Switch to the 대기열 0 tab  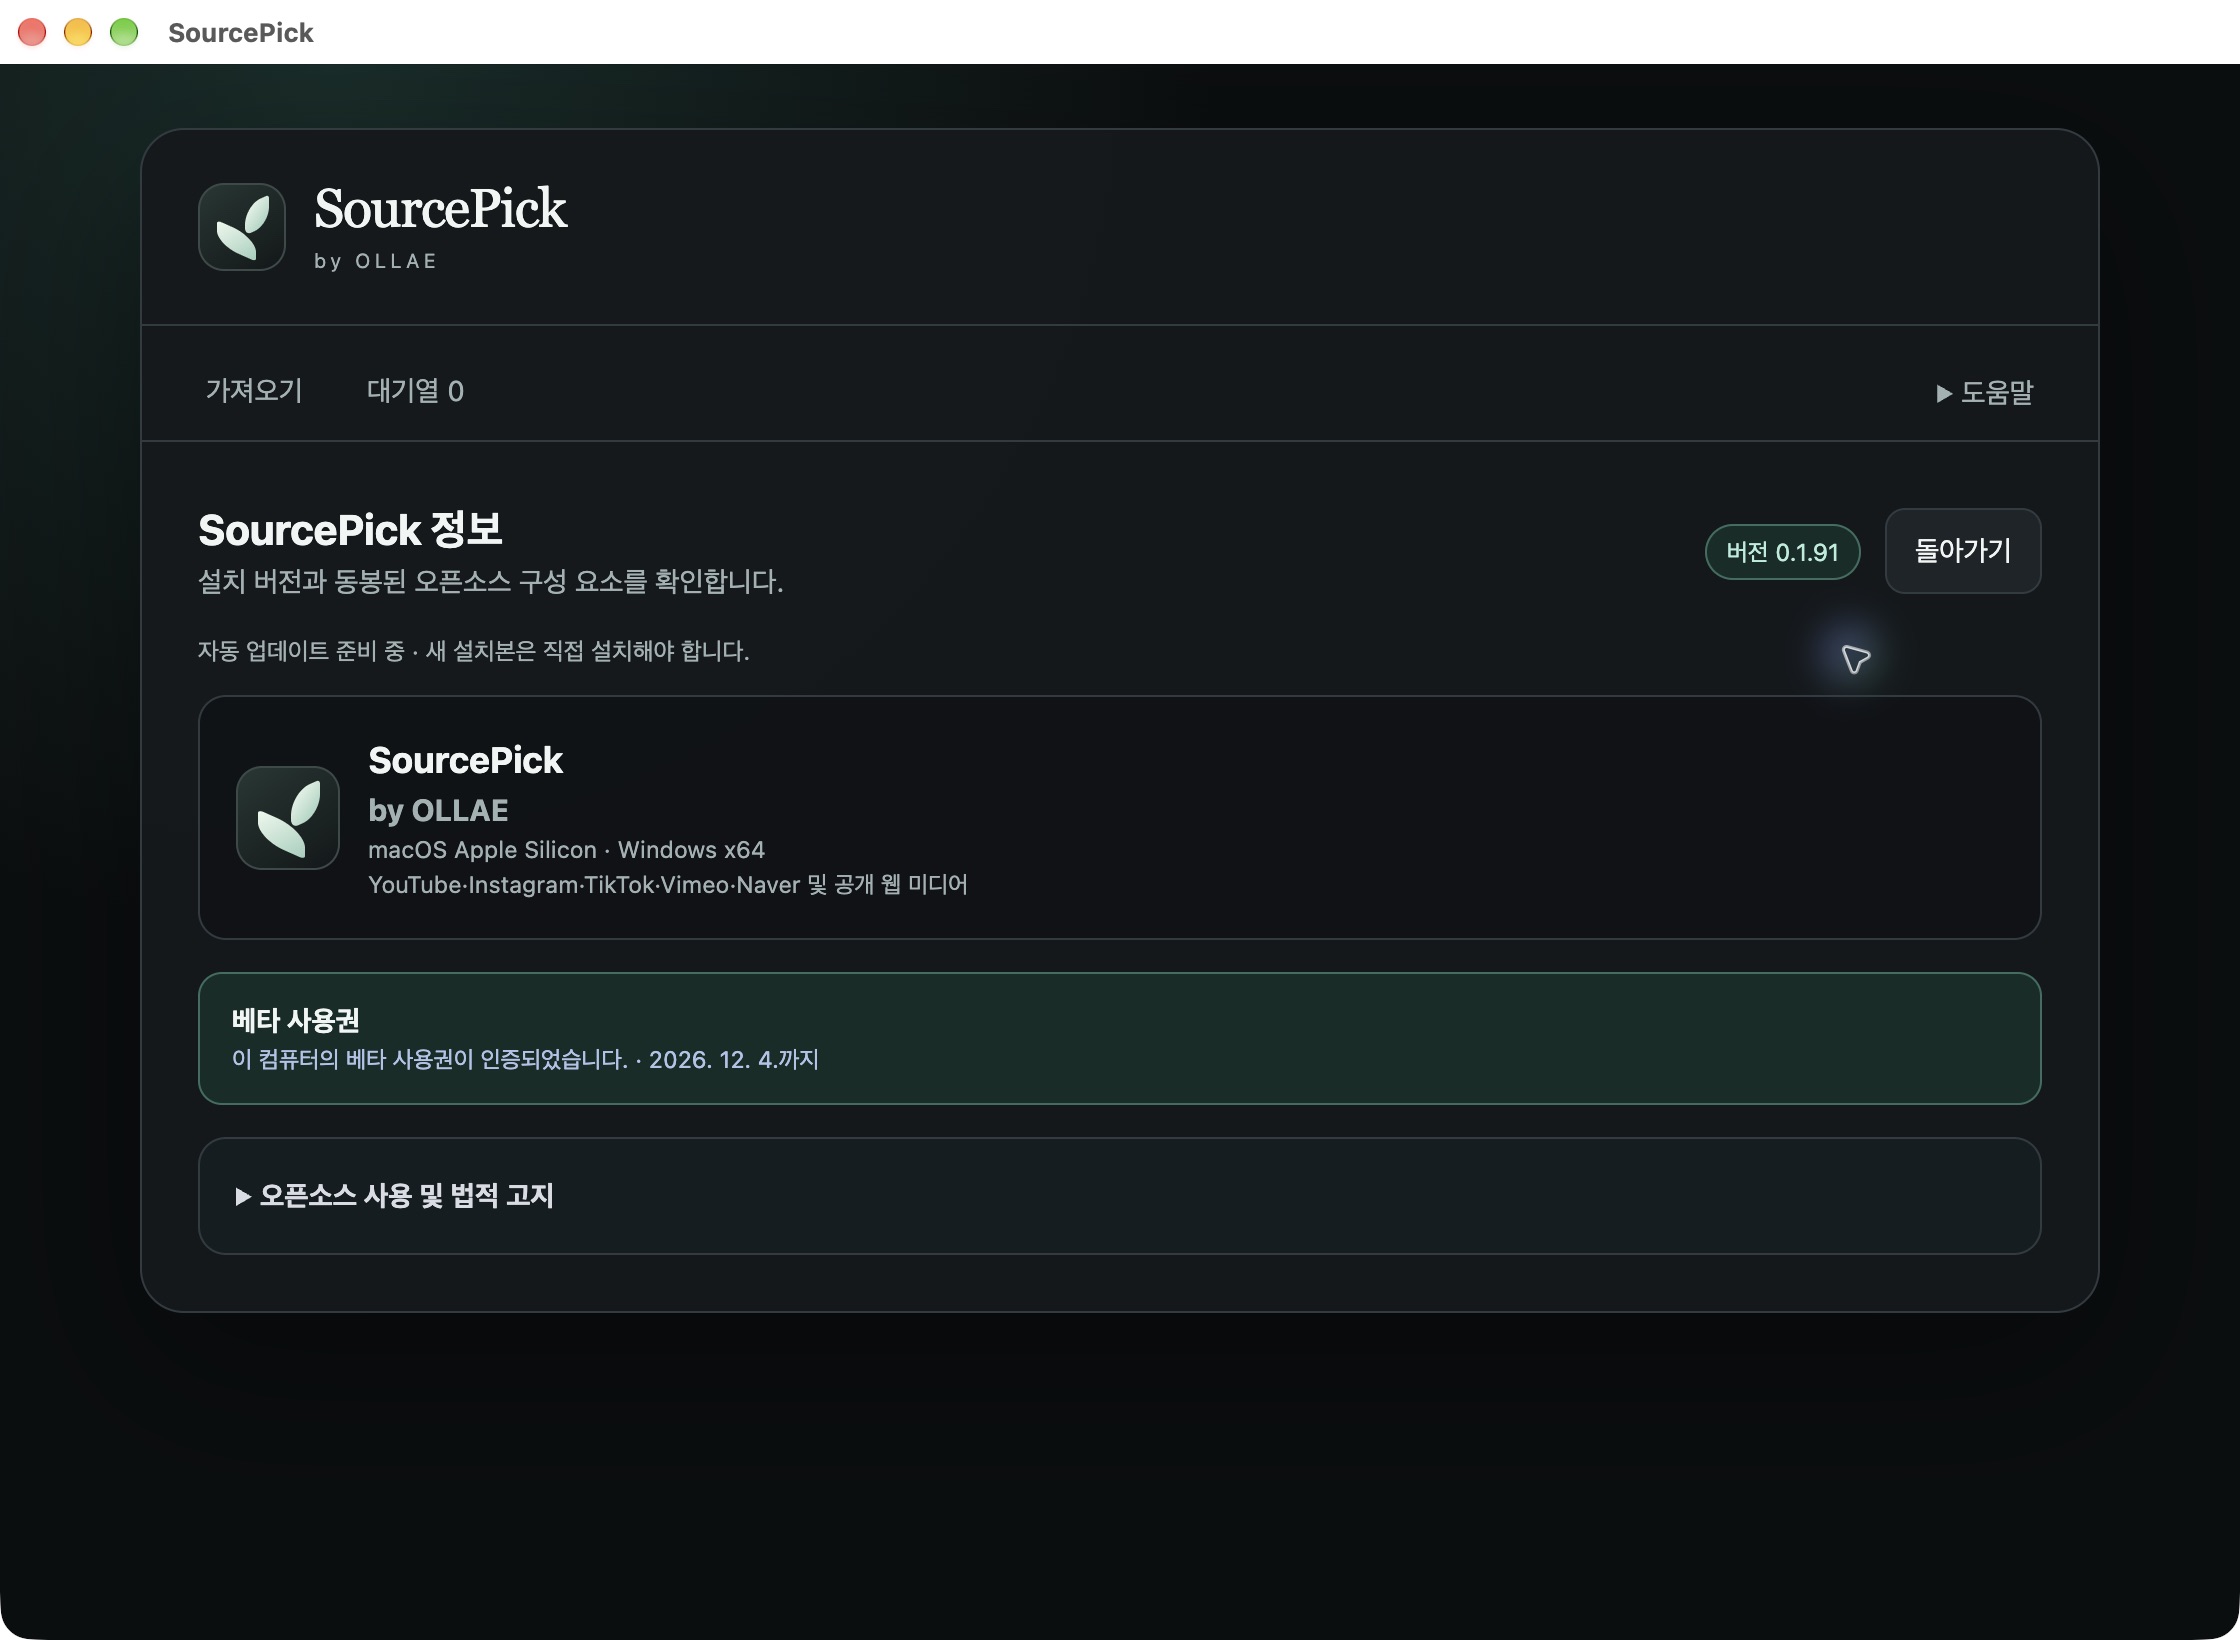click(415, 390)
